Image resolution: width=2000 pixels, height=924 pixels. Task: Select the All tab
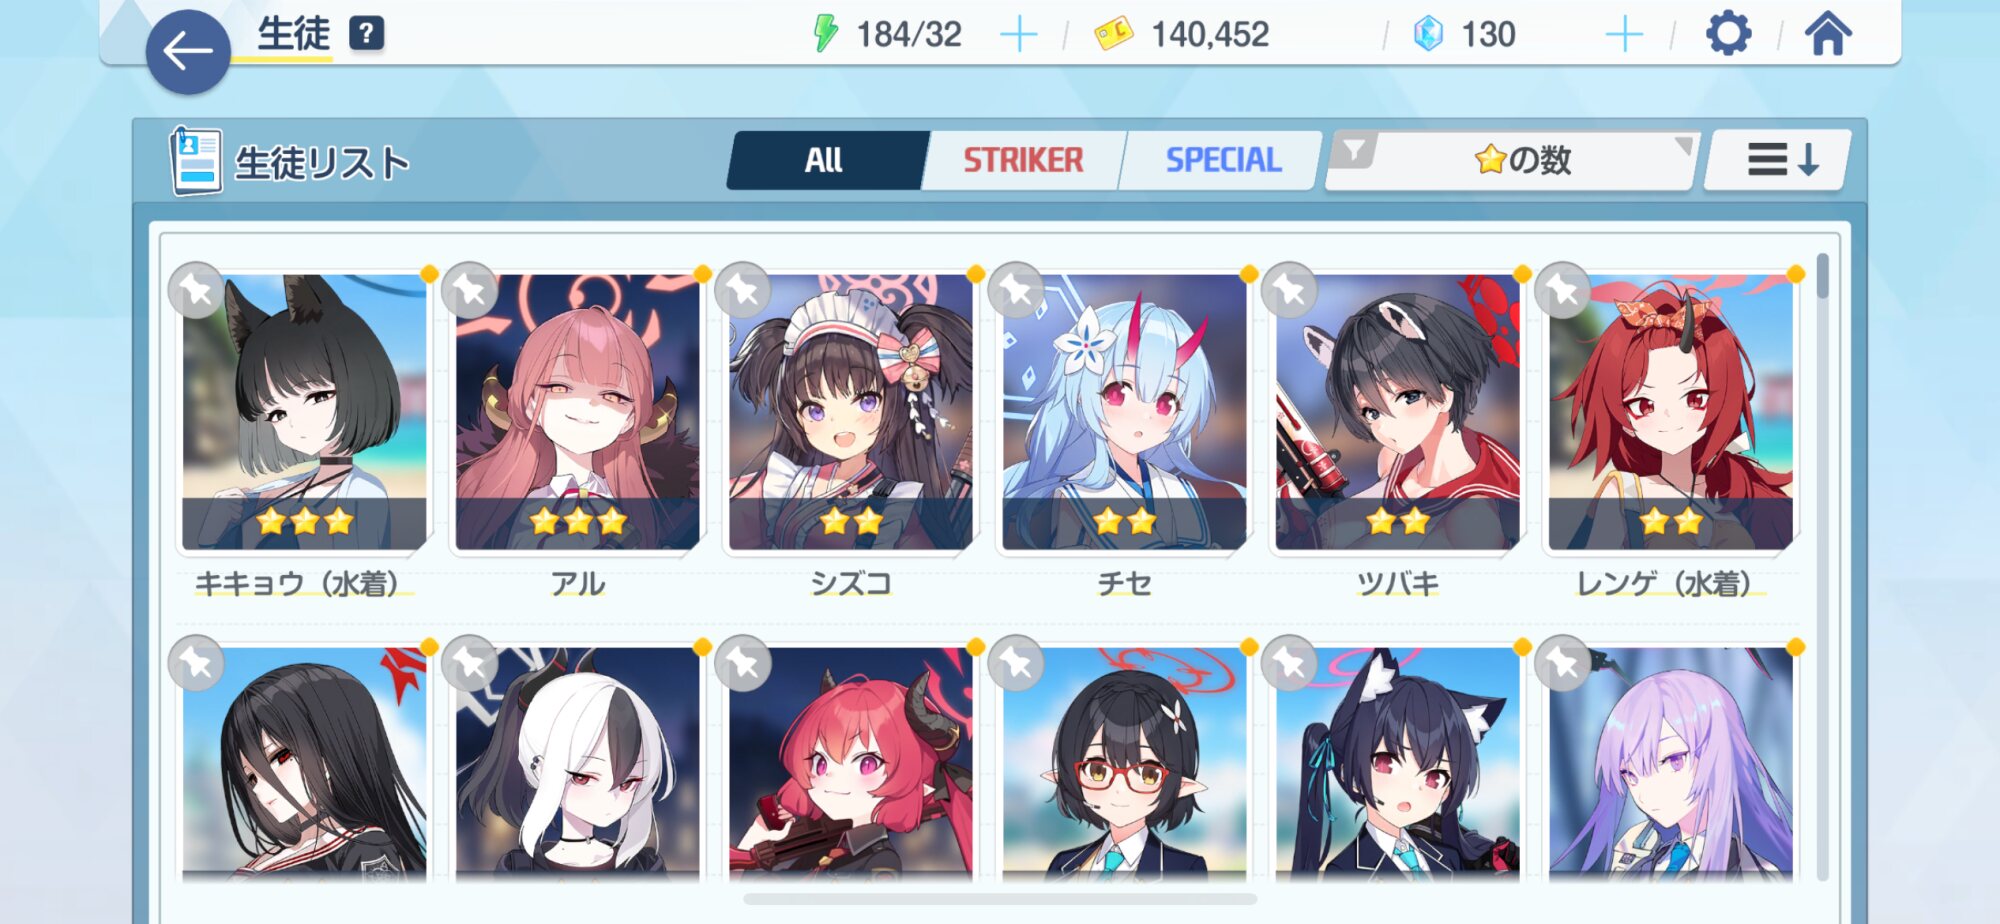pos(825,160)
